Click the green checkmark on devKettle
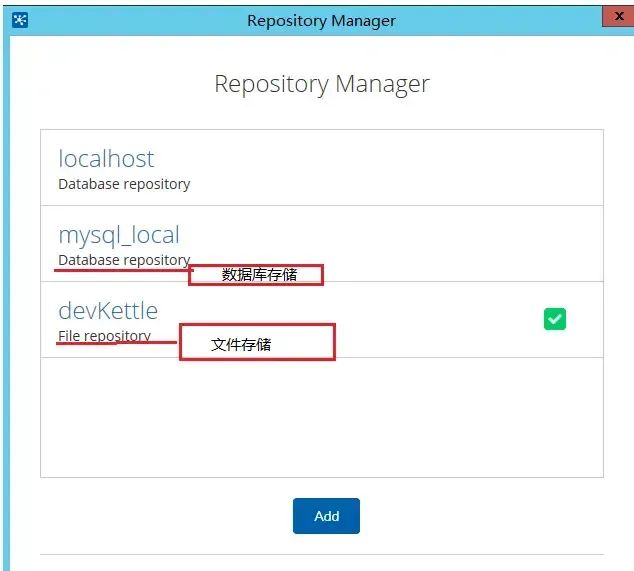 tap(555, 319)
